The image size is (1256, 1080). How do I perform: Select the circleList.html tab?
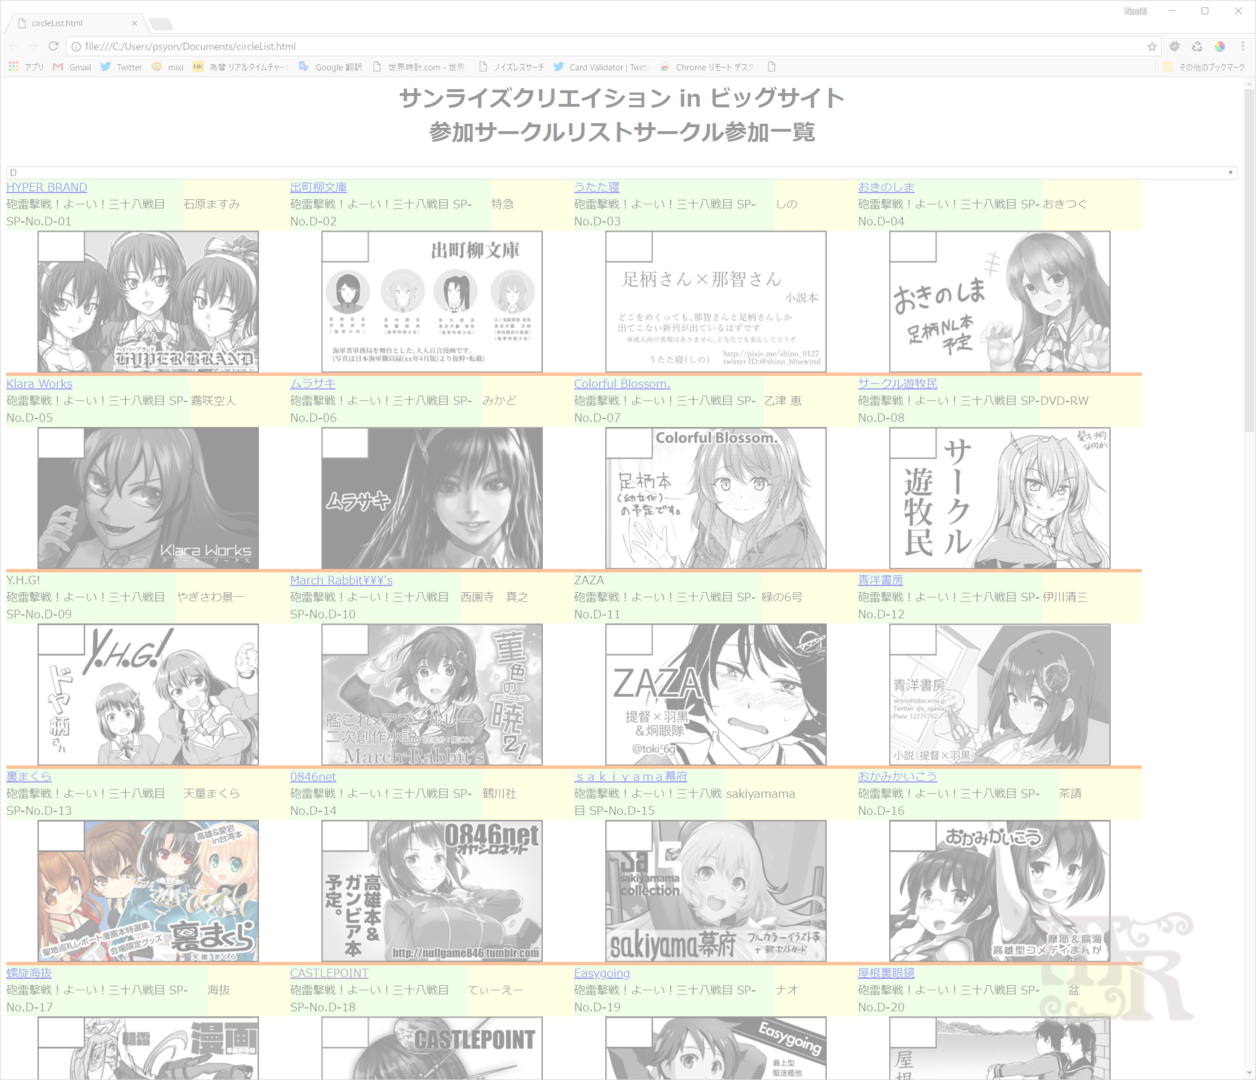click(x=78, y=22)
